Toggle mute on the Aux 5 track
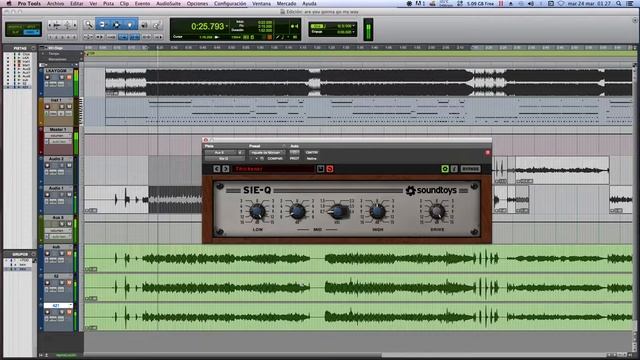Viewport: 640px width, 360px height. click(x=69, y=224)
